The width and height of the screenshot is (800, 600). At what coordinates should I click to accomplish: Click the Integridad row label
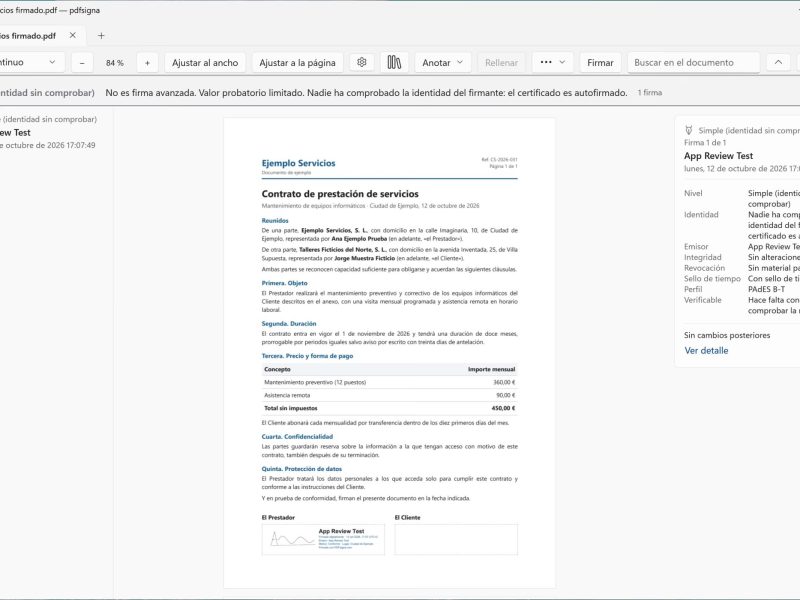703,257
